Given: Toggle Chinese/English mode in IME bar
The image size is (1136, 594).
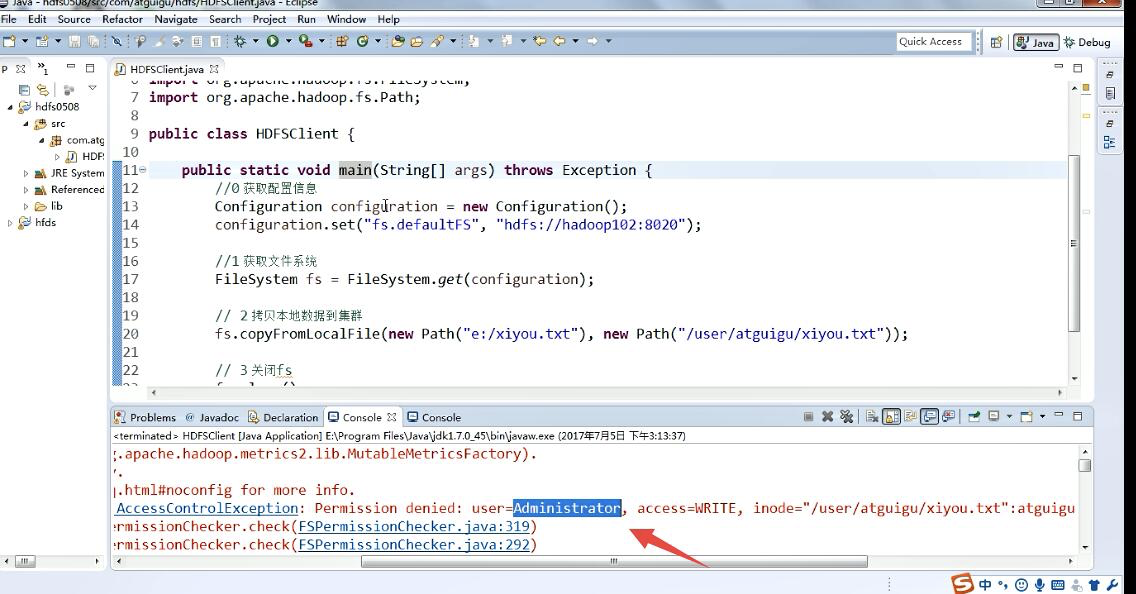Looking at the screenshot, I should point(985,585).
